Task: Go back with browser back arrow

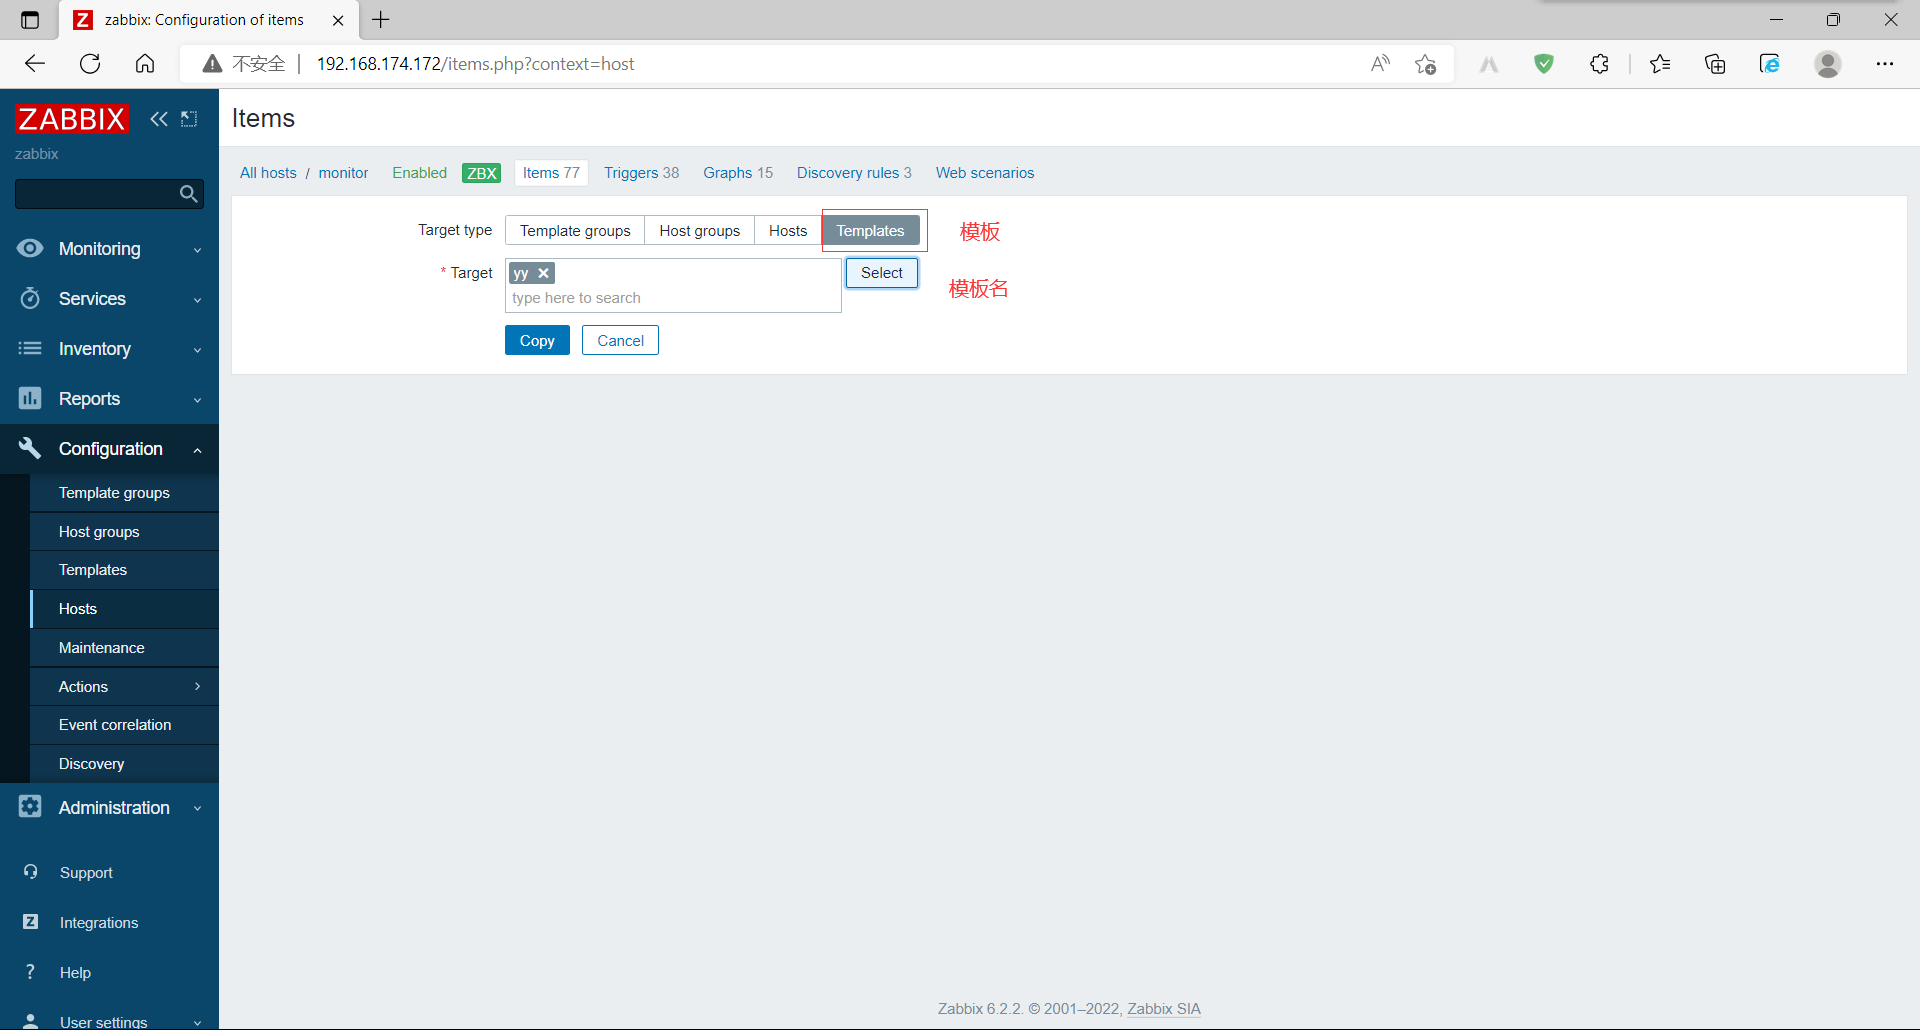Action: [x=35, y=64]
